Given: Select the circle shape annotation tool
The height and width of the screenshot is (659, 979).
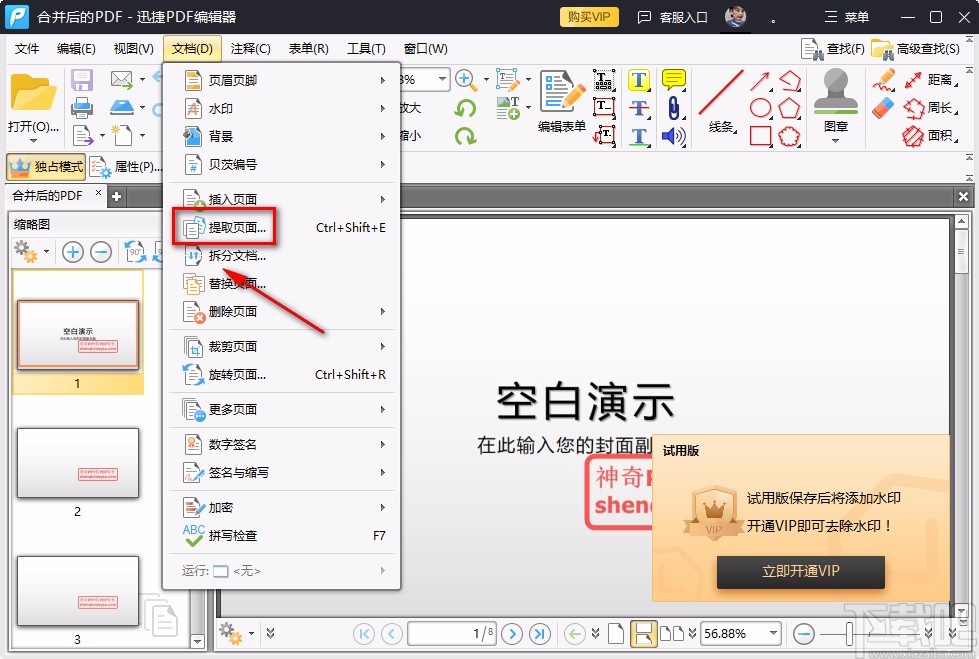Looking at the screenshot, I should 761,107.
